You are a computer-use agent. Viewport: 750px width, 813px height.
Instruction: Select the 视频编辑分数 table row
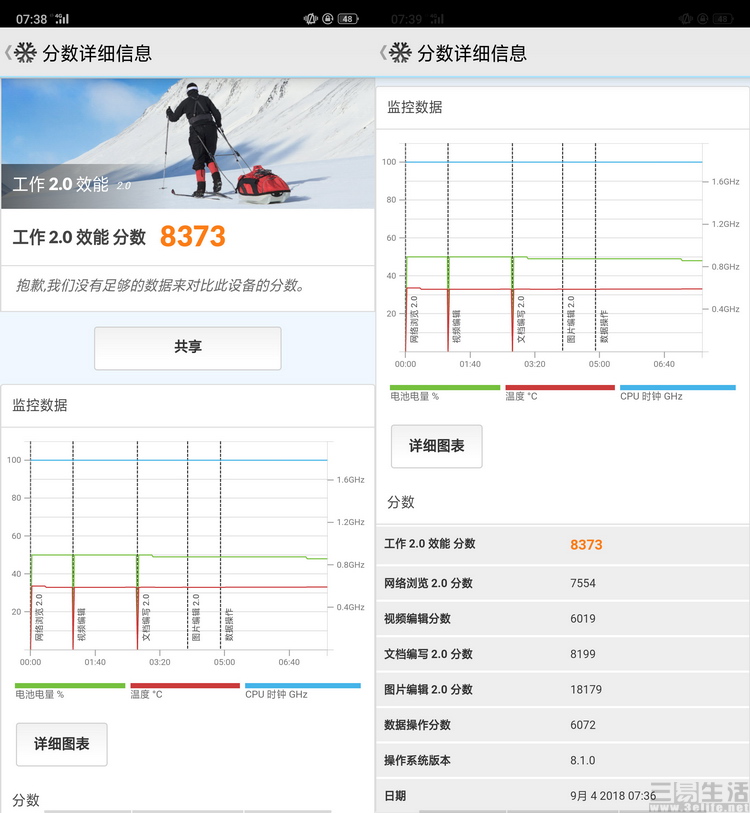[x=562, y=618]
